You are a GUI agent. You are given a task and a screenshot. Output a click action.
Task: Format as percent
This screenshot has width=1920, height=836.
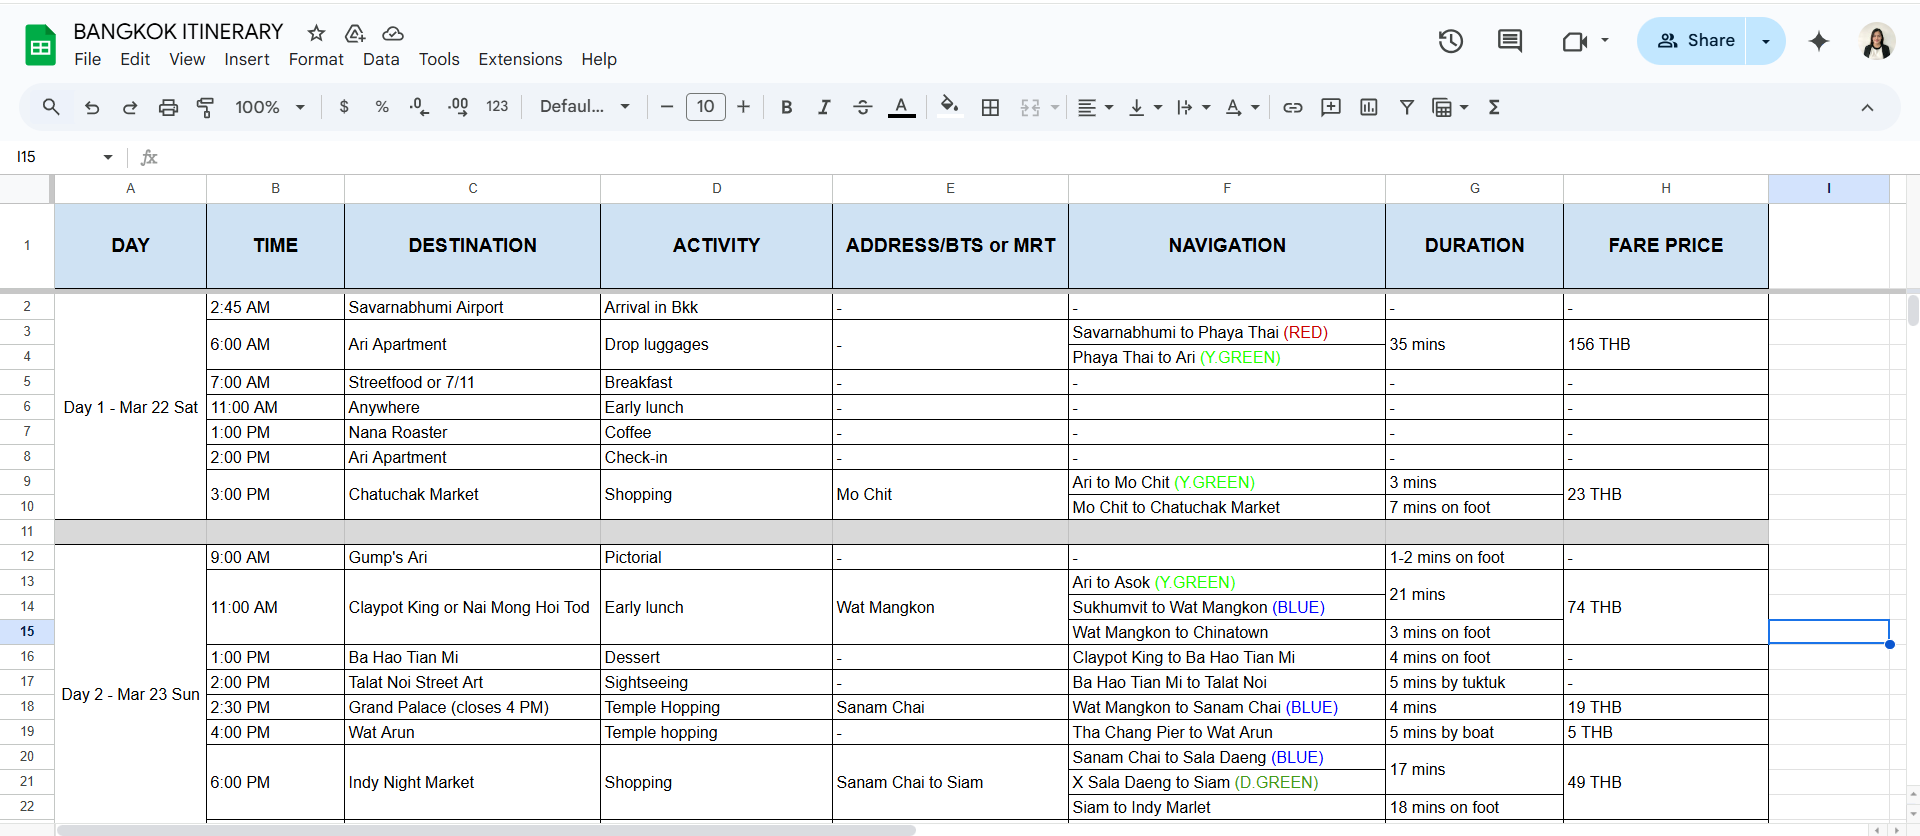(382, 107)
